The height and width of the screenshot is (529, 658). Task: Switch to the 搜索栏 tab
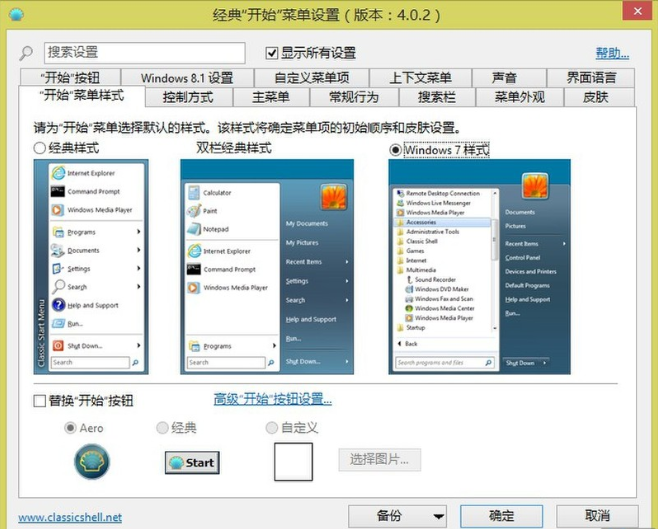coord(437,97)
